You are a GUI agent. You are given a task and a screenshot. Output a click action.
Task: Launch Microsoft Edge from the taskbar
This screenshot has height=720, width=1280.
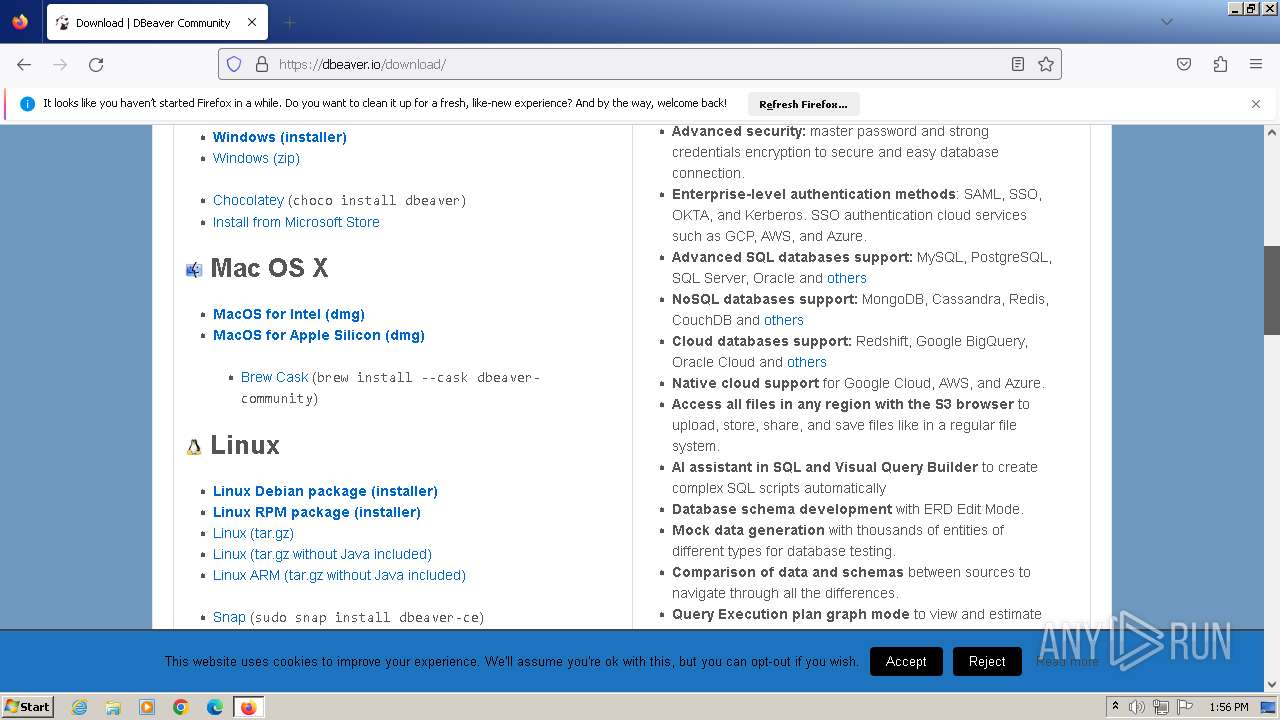tap(215, 707)
